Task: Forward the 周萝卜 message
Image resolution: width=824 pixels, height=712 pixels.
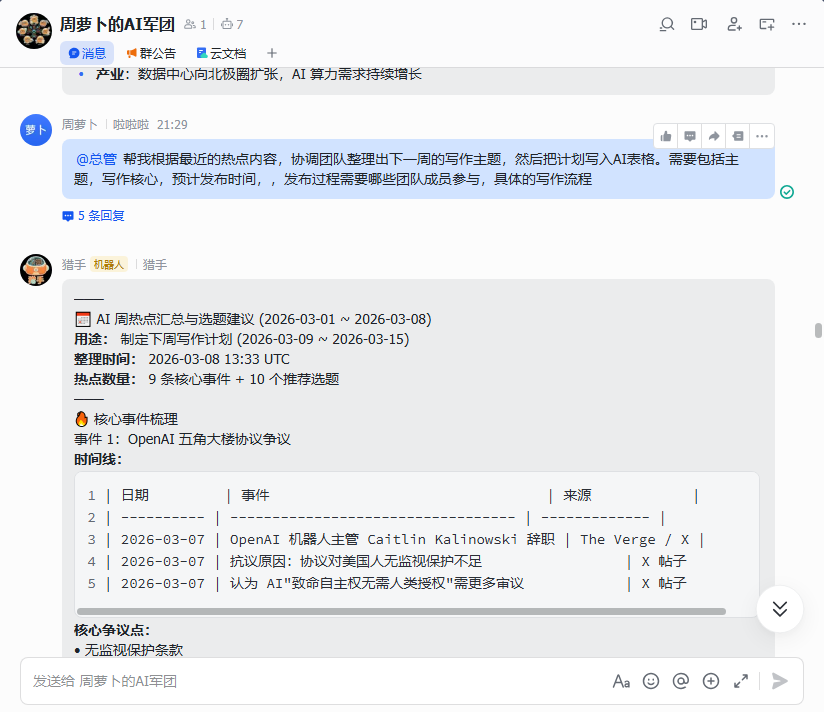Action: [714, 137]
